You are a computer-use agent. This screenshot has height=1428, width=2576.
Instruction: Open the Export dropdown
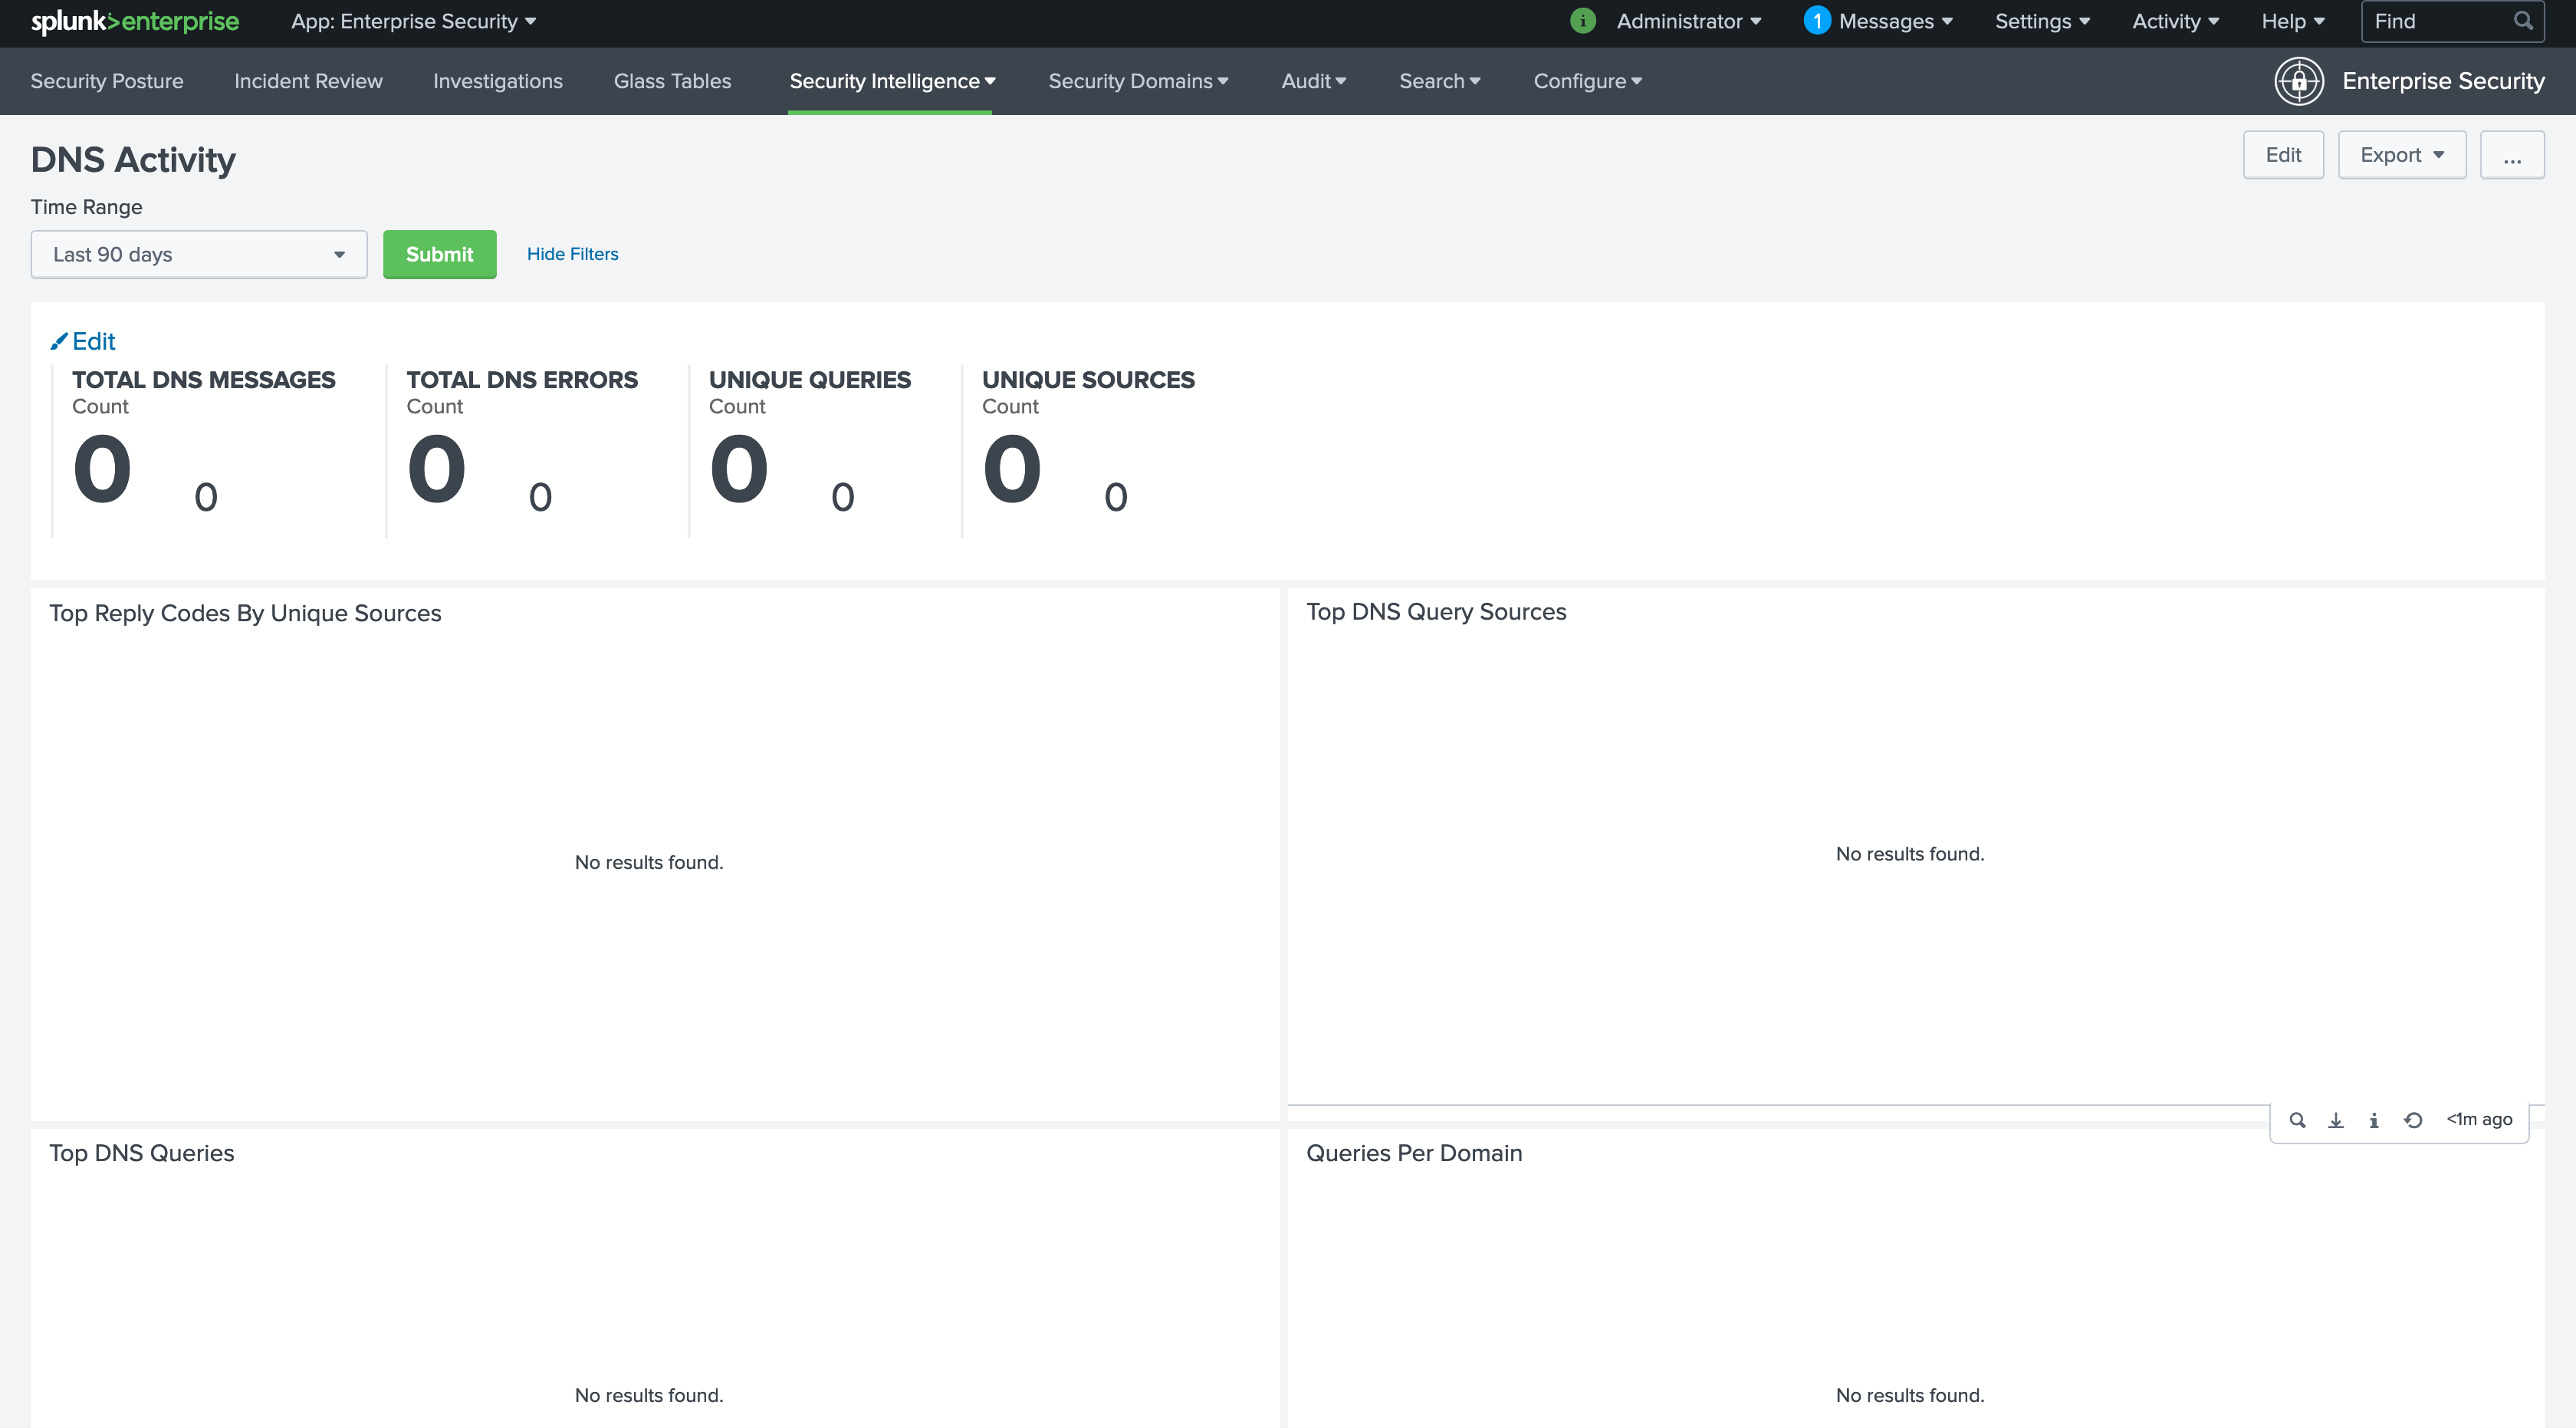2401,154
